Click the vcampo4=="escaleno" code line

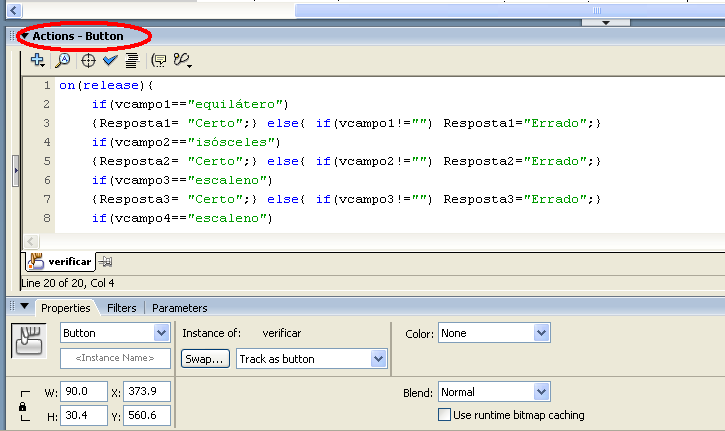click(x=182, y=218)
